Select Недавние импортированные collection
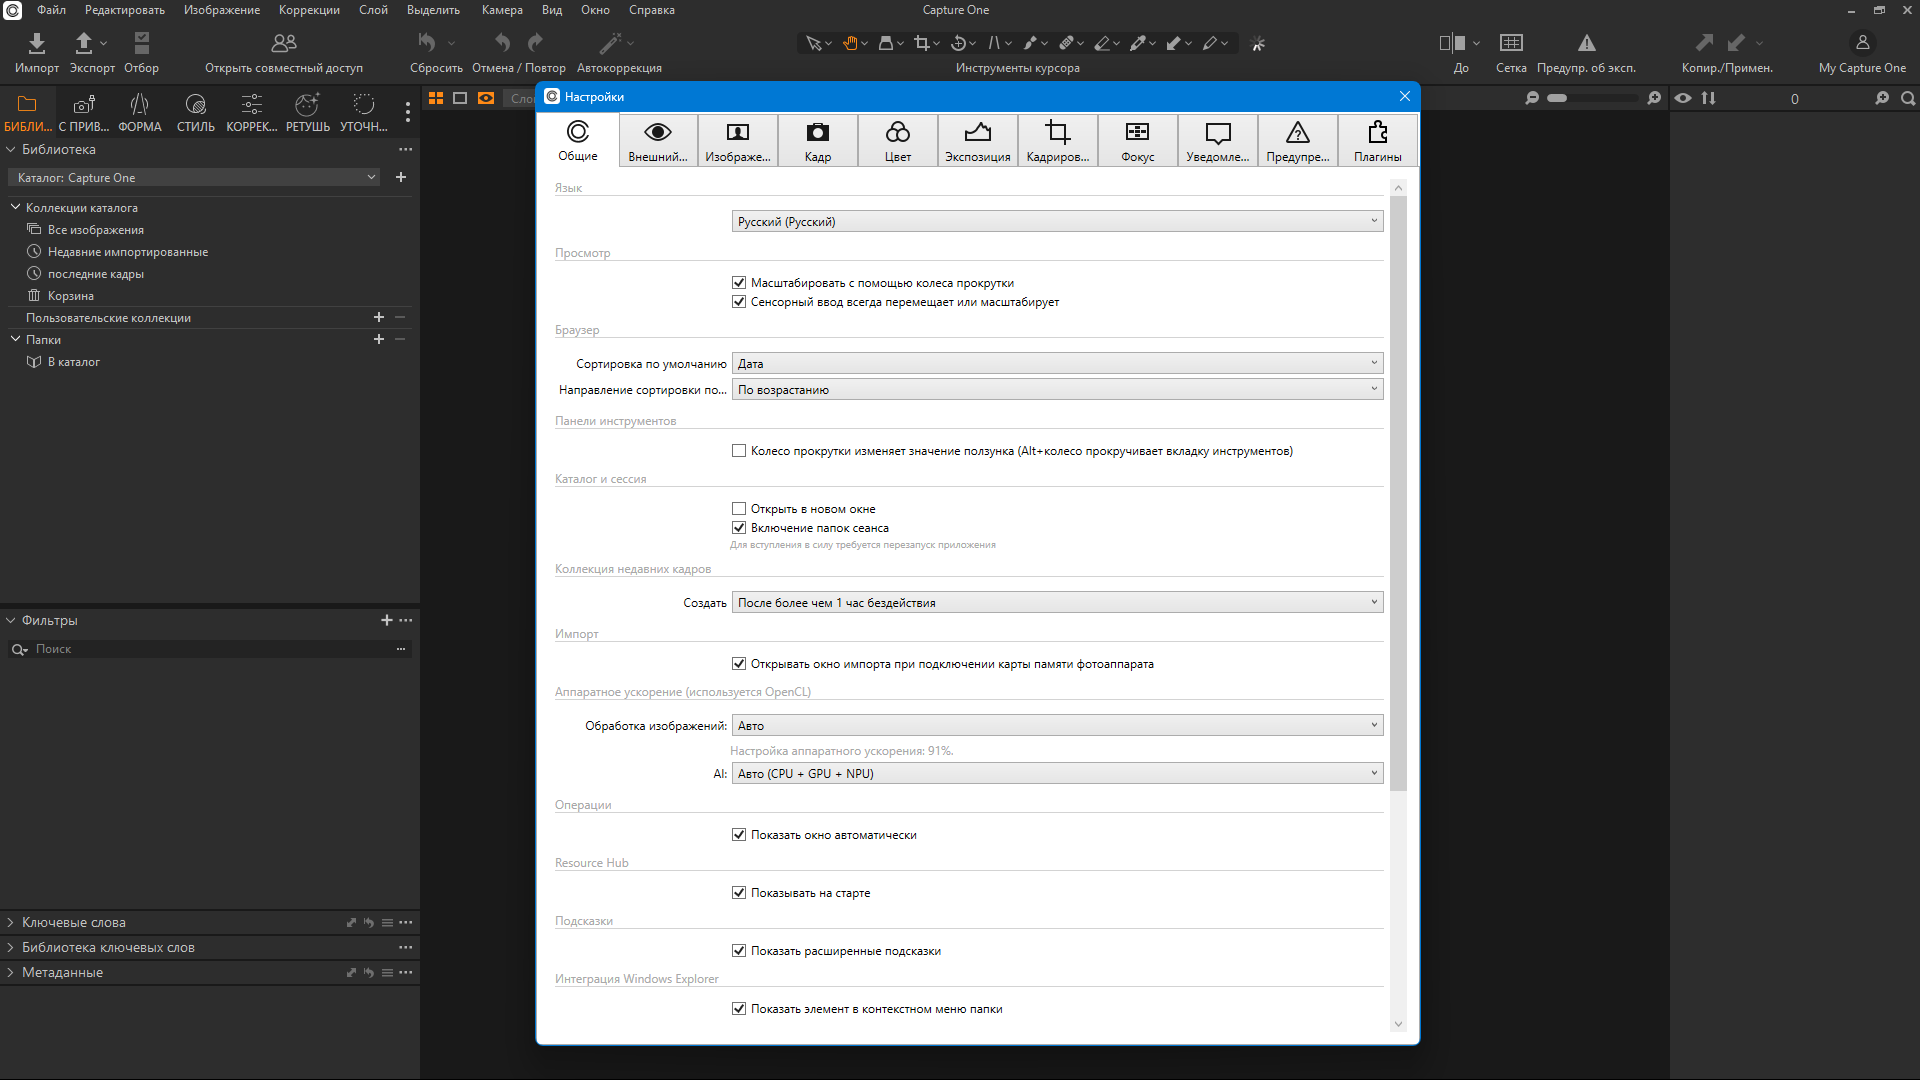 [x=128, y=252]
